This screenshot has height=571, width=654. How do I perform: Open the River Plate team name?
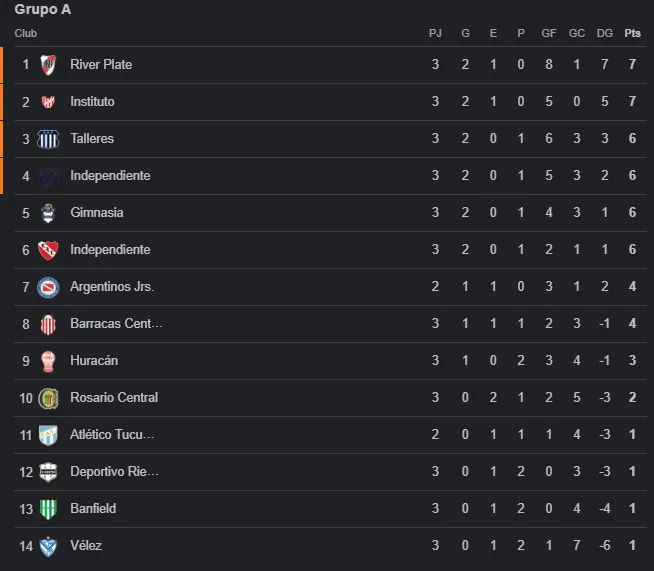coord(101,65)
